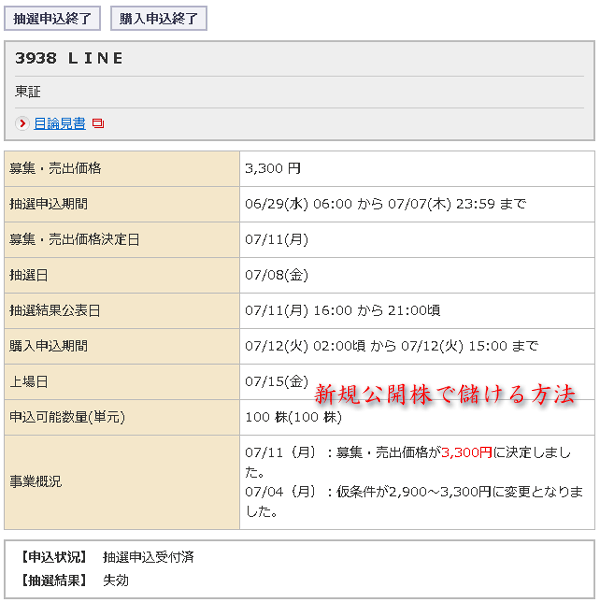Click the 抽選日 row label
This screenshot has width=600, height=602.
coord(29,275)
